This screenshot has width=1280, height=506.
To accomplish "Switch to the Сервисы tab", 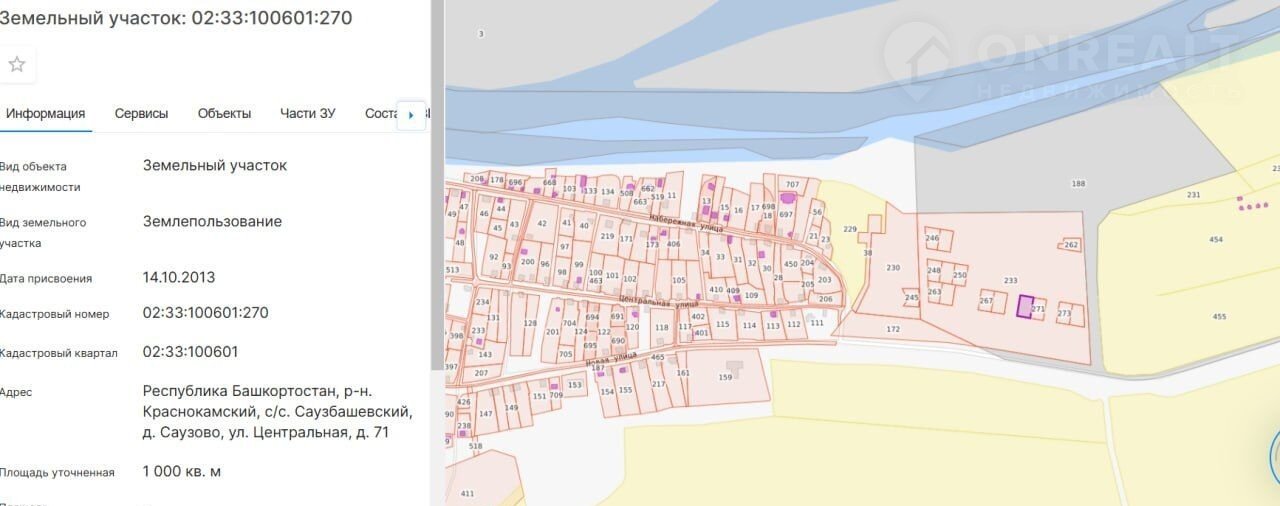I will click(141, 113).
